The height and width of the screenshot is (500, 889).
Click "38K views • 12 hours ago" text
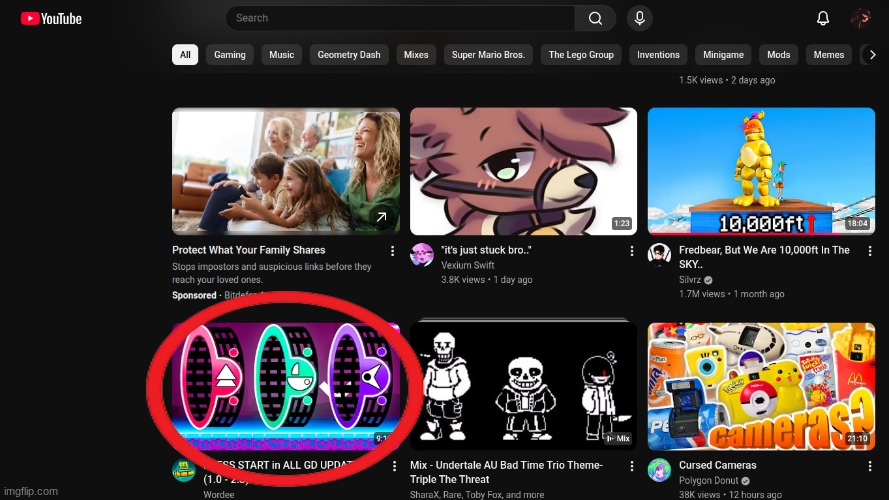point(730,495)
